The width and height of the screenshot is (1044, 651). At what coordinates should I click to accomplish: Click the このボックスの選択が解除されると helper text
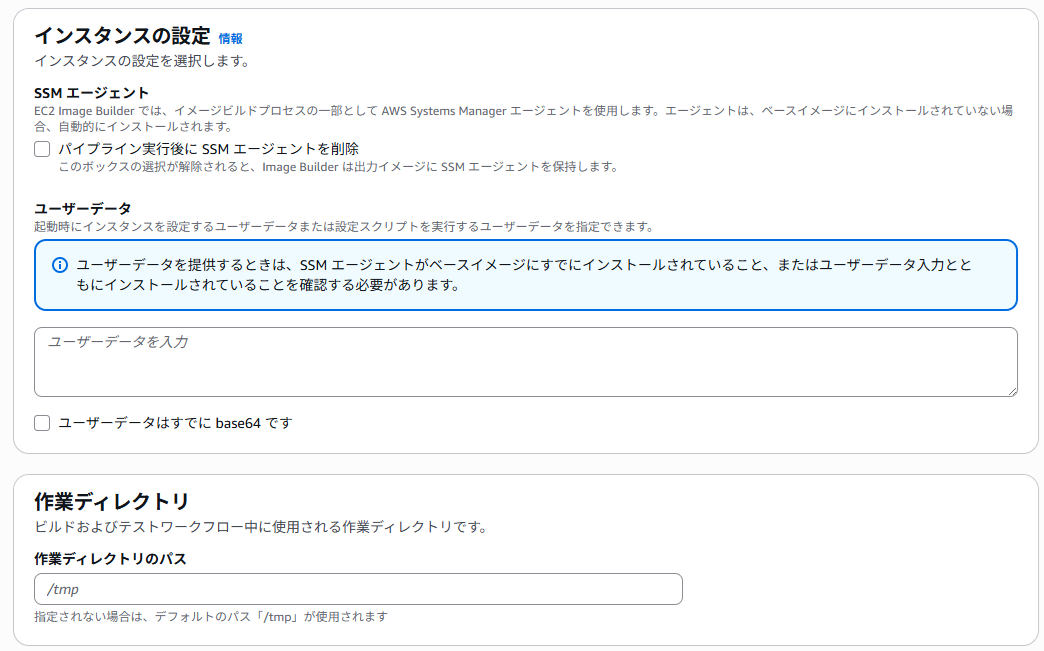[x=338, y=167]
